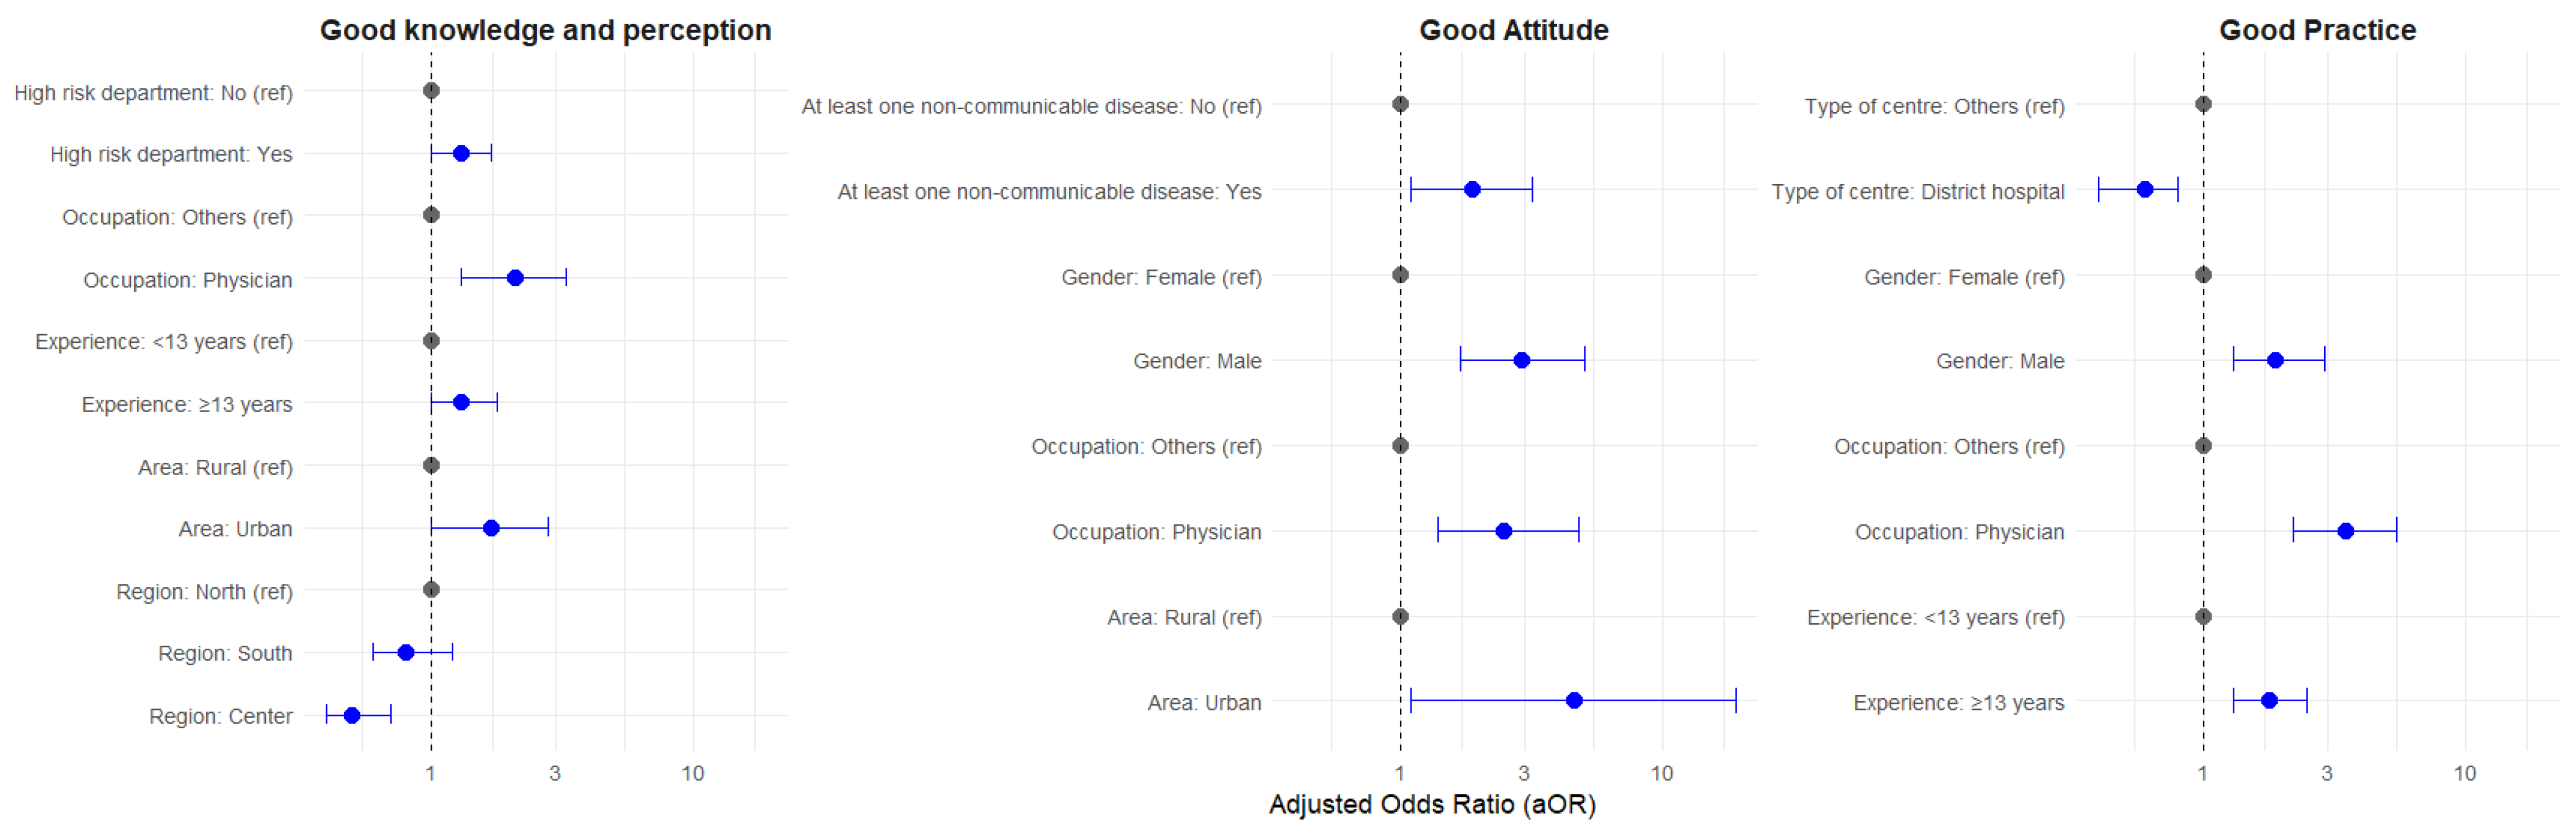Click grey reference point for "High risk department: No"
The image size is (2576, 836).
pyautogui.click(x=431, y=91)
